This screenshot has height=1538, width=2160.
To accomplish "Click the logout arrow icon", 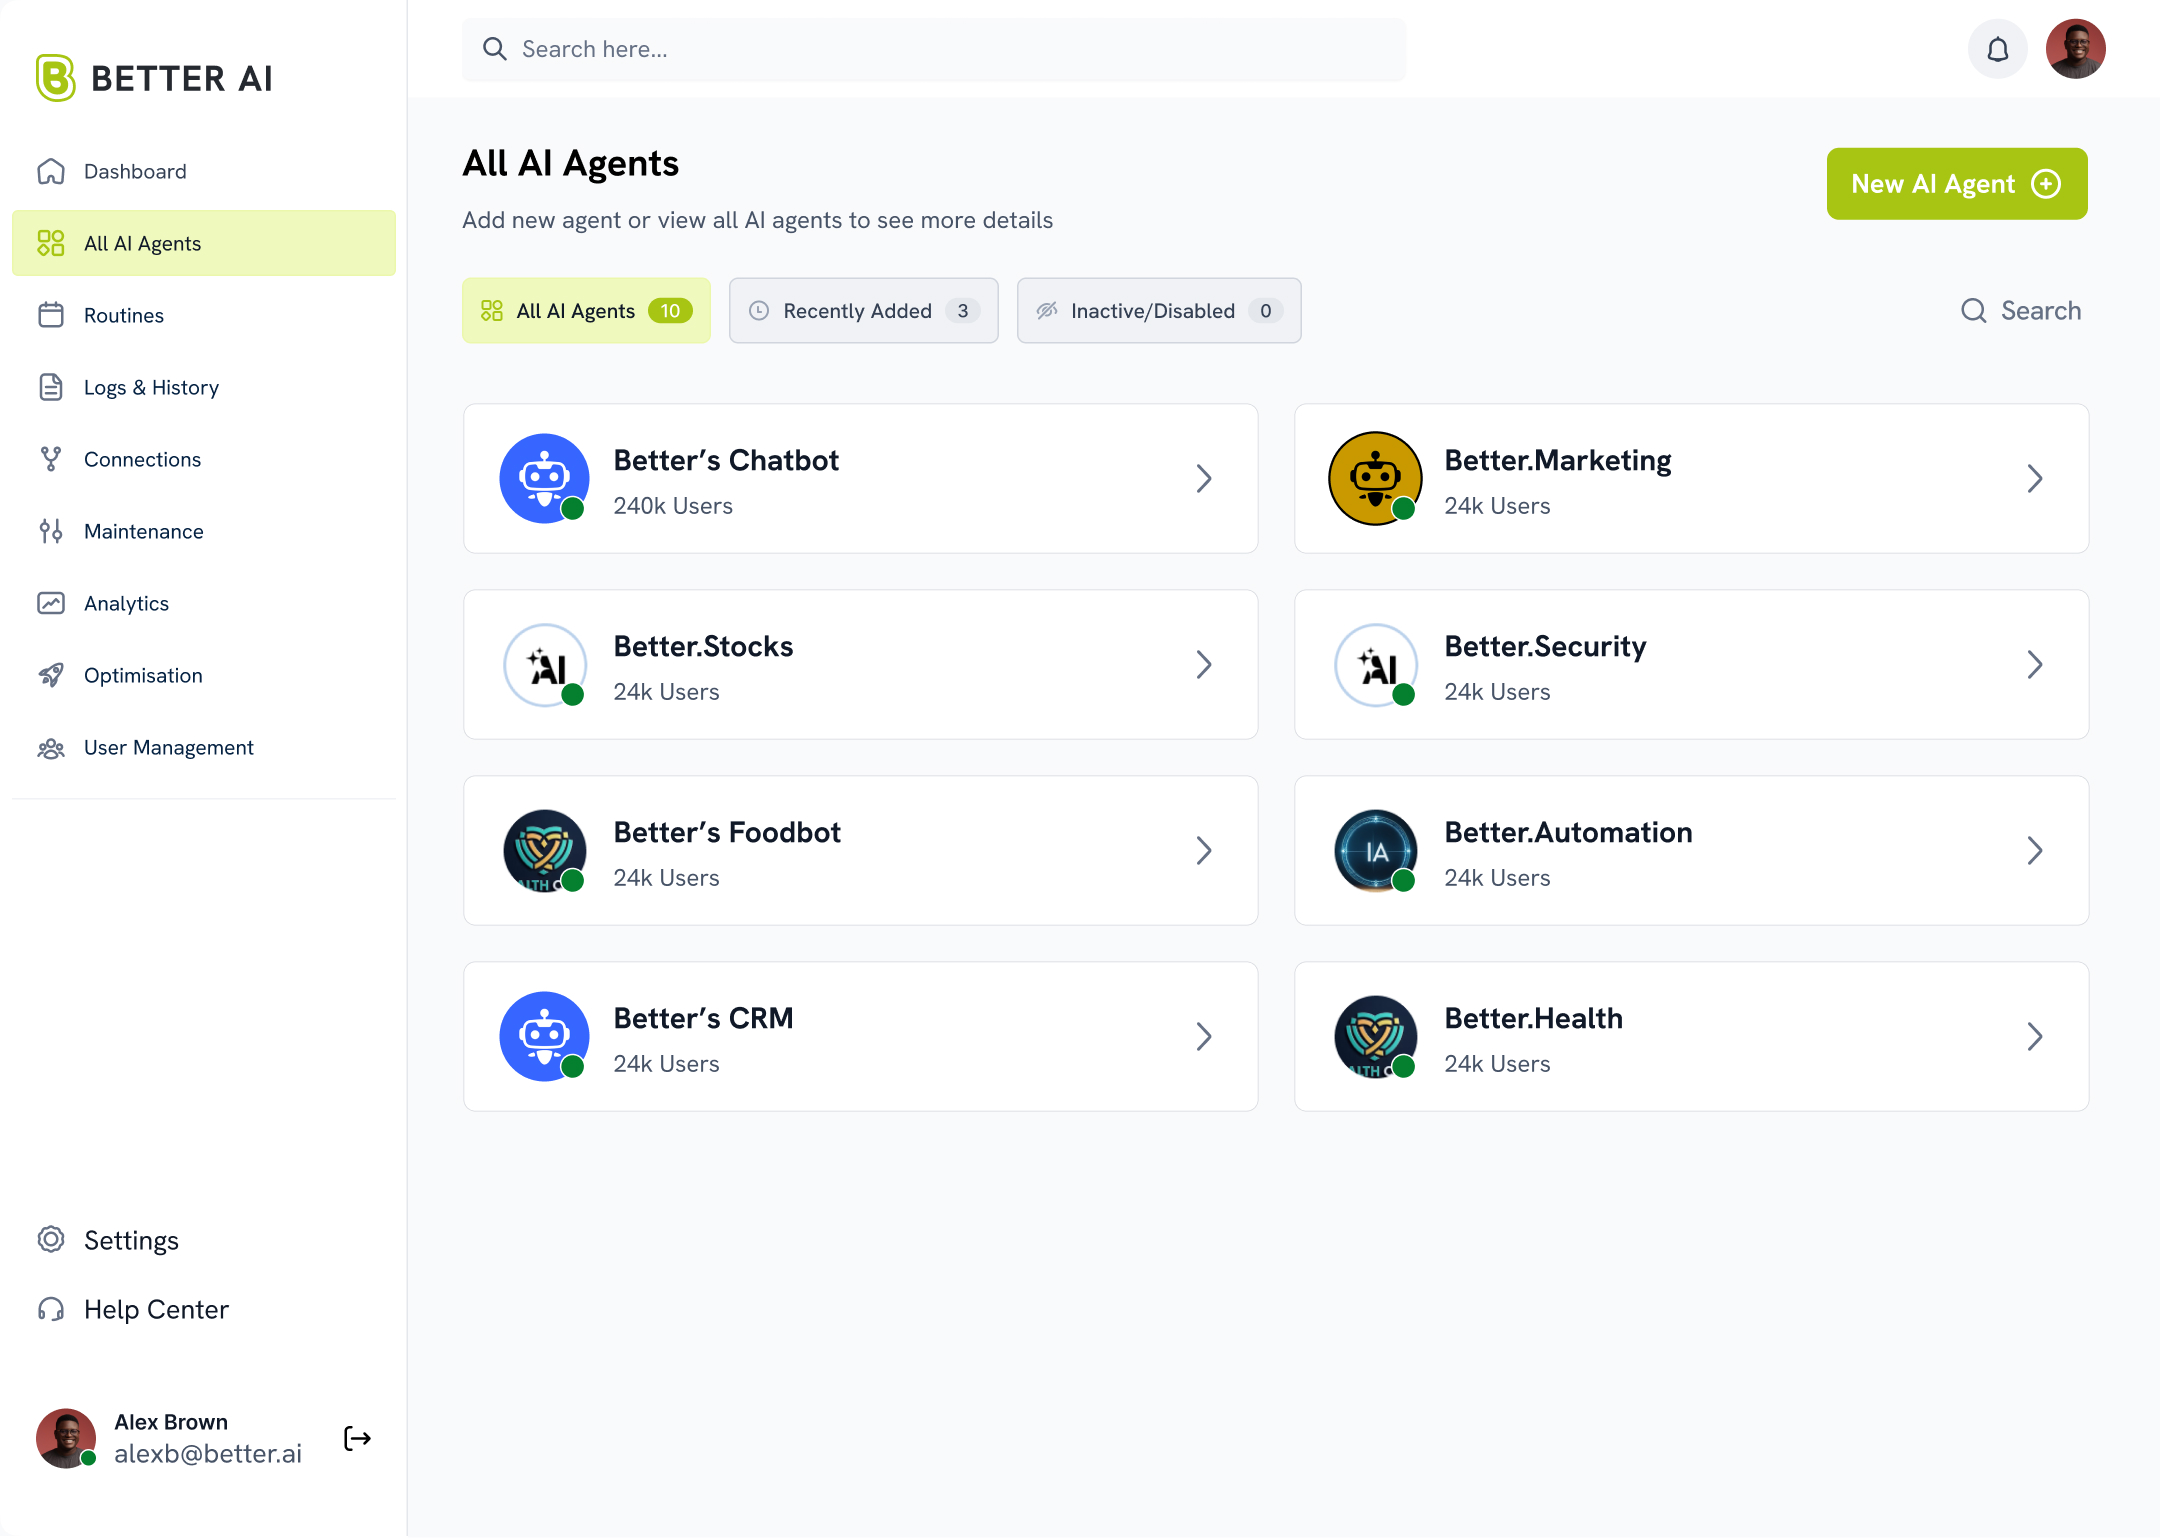I will click(357, 1438).
